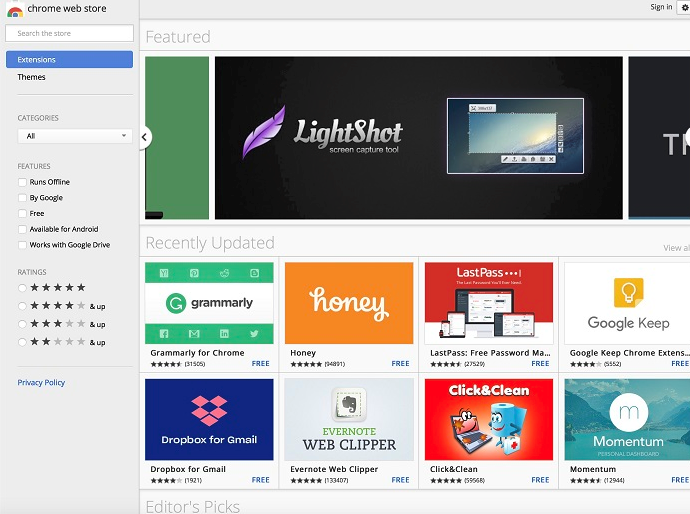Click FREE on the LastPass card
This screenshot has height=514, width=690.
point(540,363)
